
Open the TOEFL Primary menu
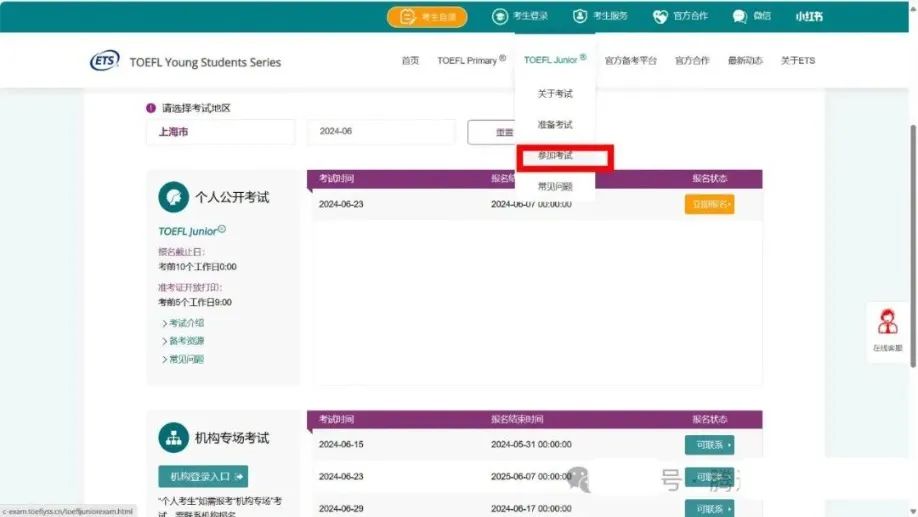471,60
